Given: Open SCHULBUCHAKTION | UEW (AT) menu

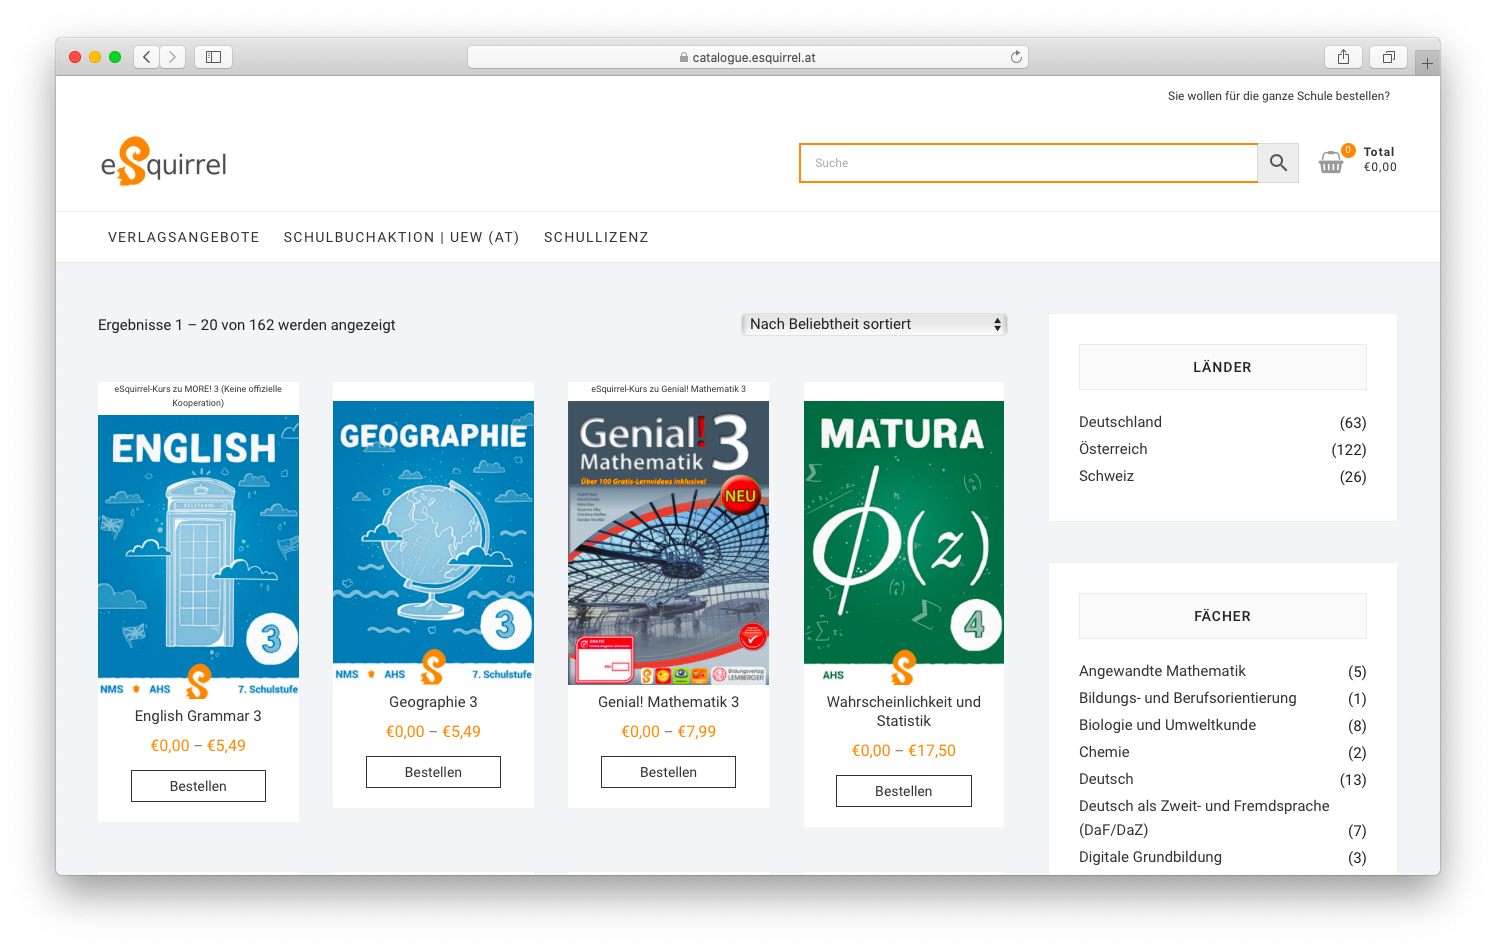Looking at the screenshot, I should tap(401, 237).
